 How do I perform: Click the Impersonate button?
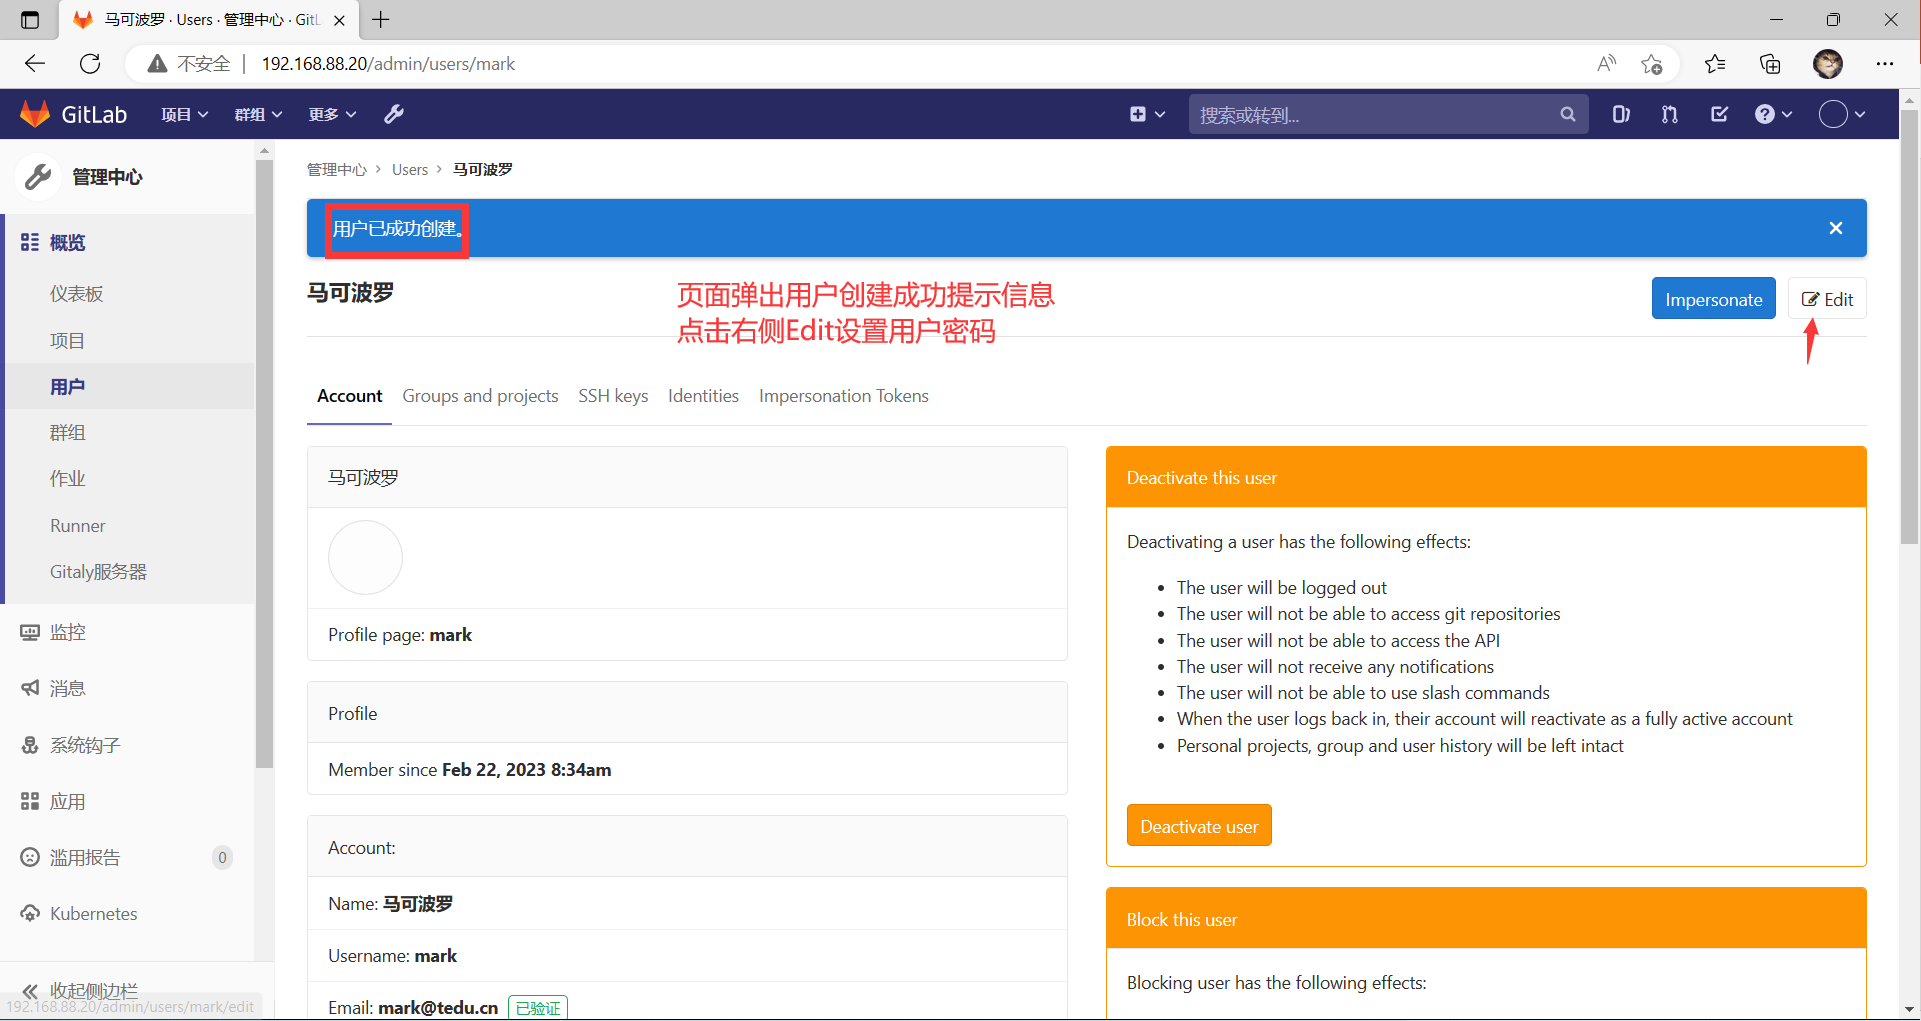pos(1713,299)
